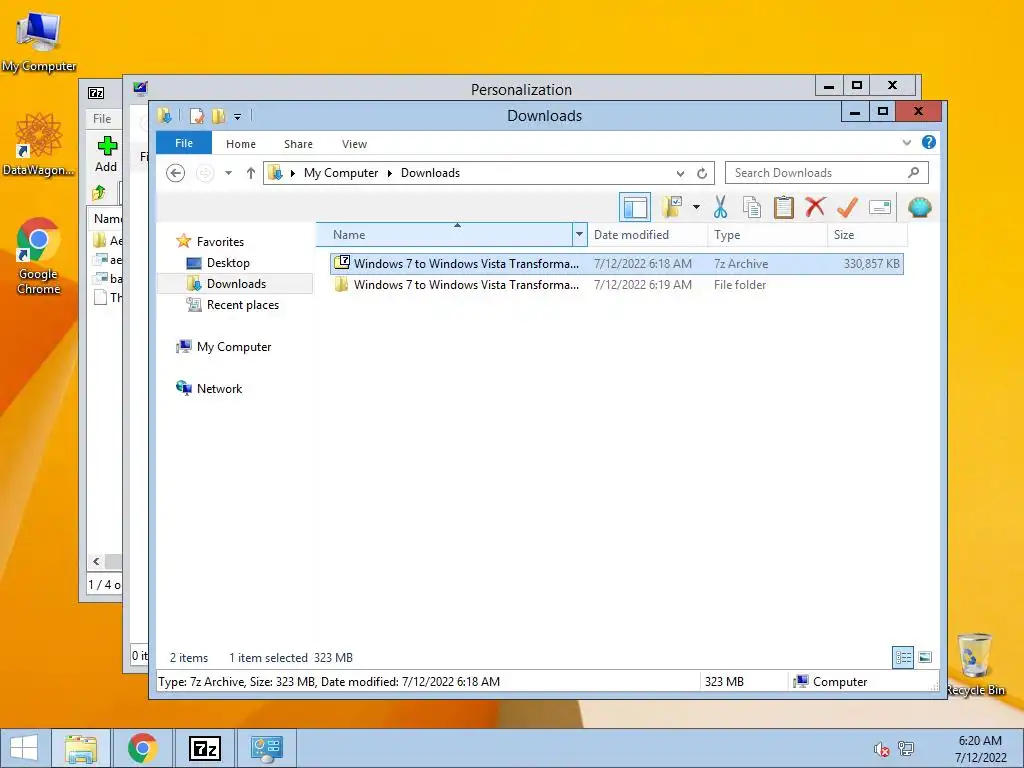Click the Cut scissors icon

[720, 208]
